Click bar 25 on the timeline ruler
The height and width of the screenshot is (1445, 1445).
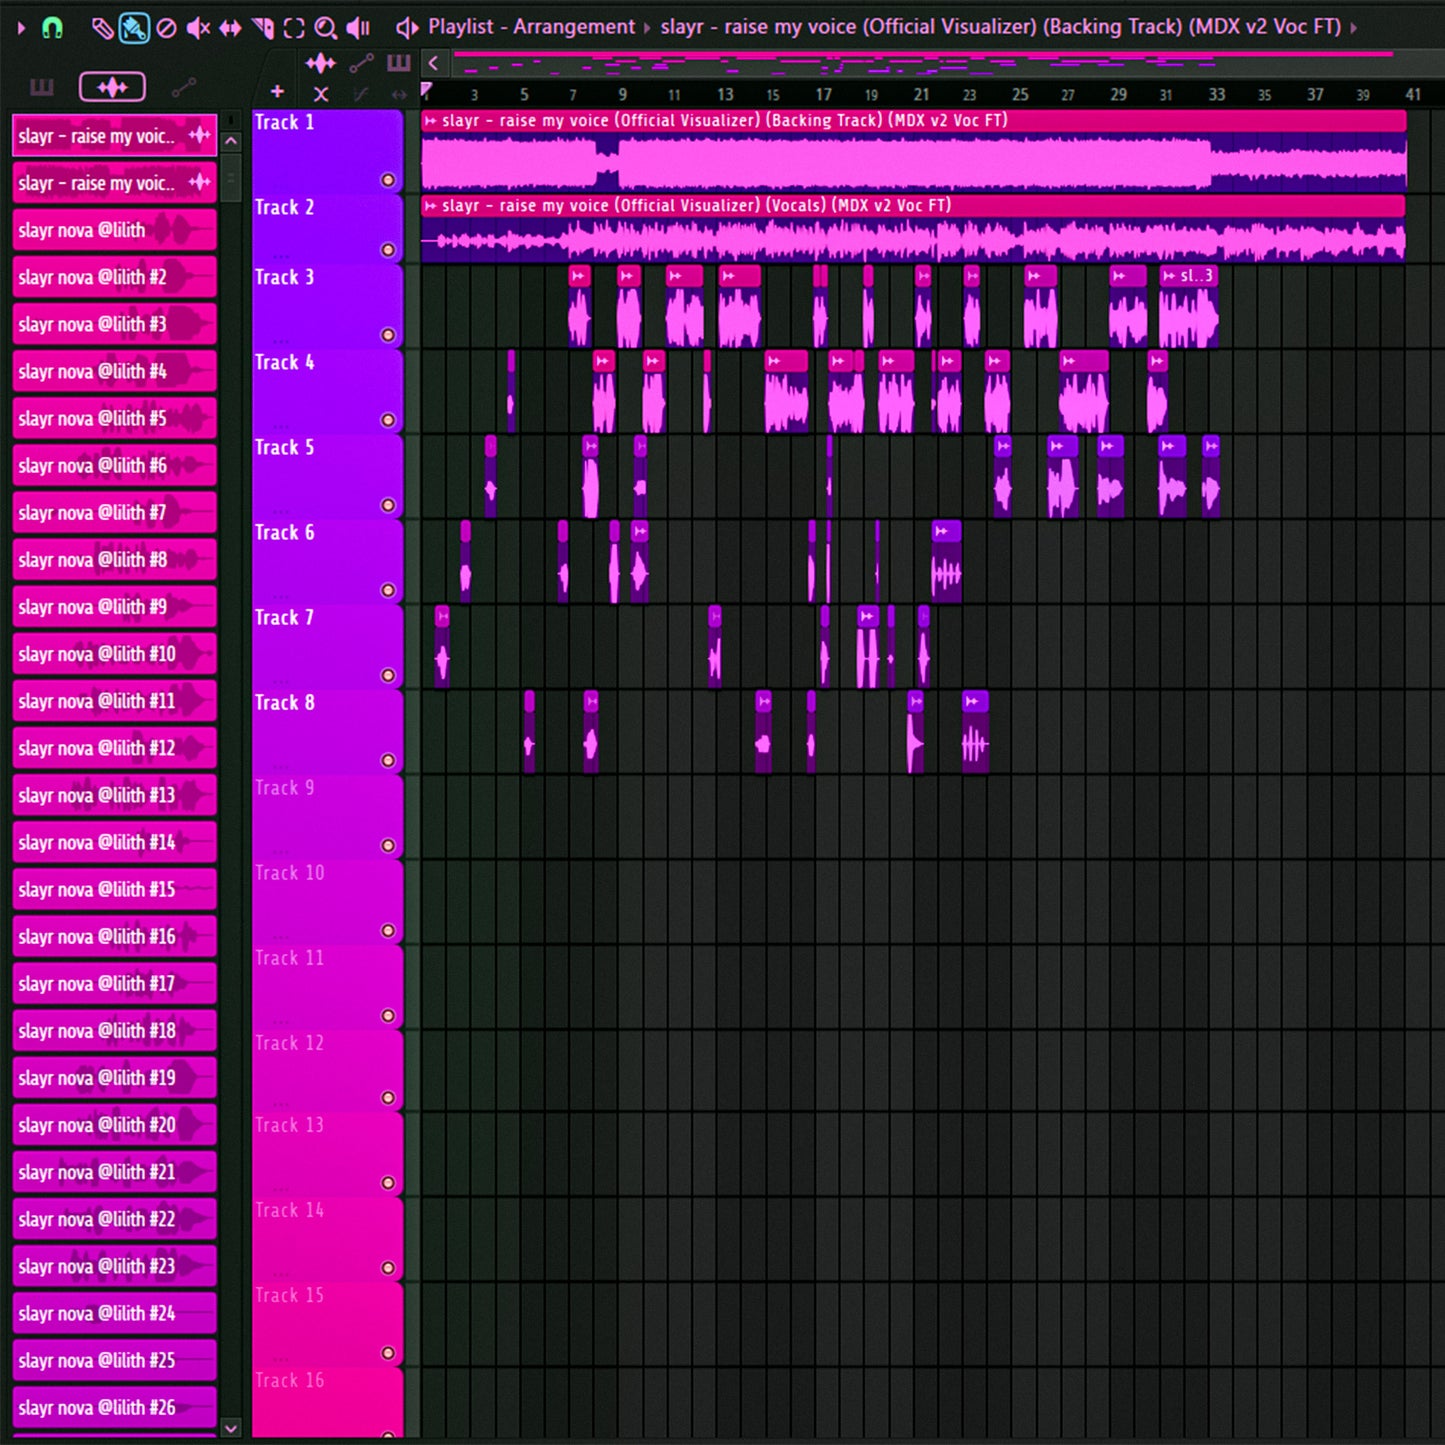click(x=1020, y=94)
